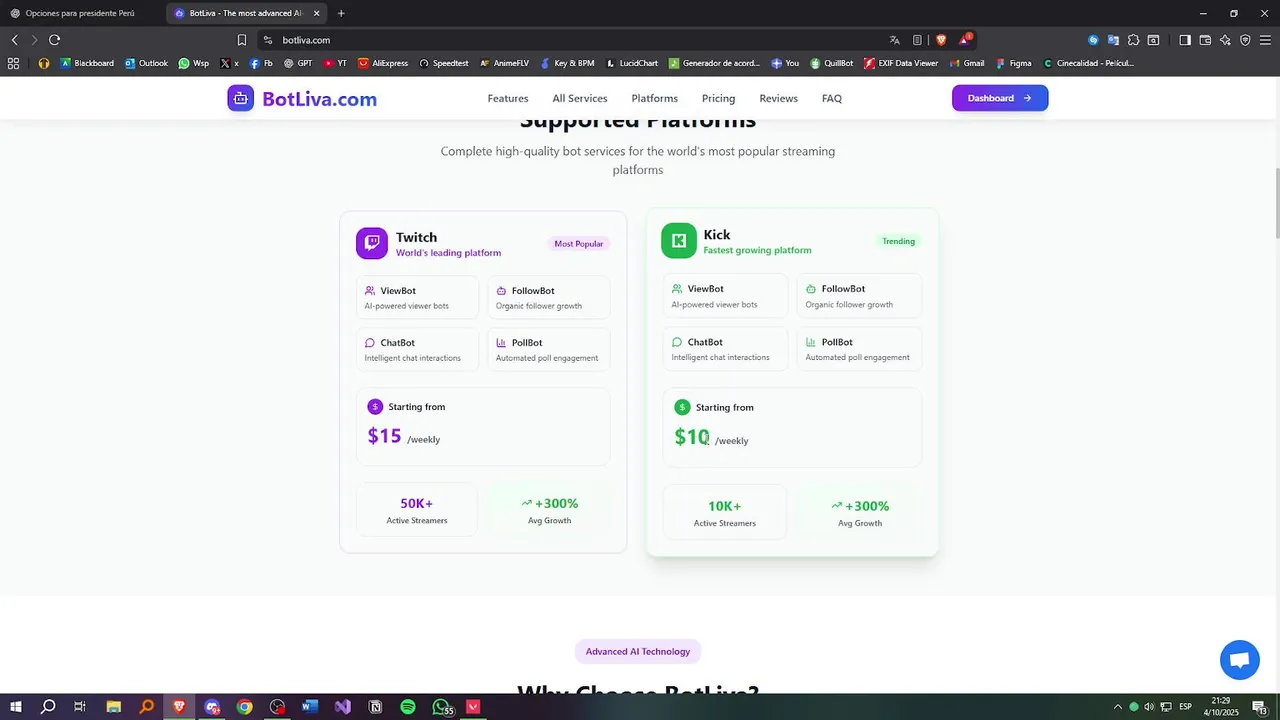
Task: Open Visual Studio from the taskbar
Action: [343, 707]
